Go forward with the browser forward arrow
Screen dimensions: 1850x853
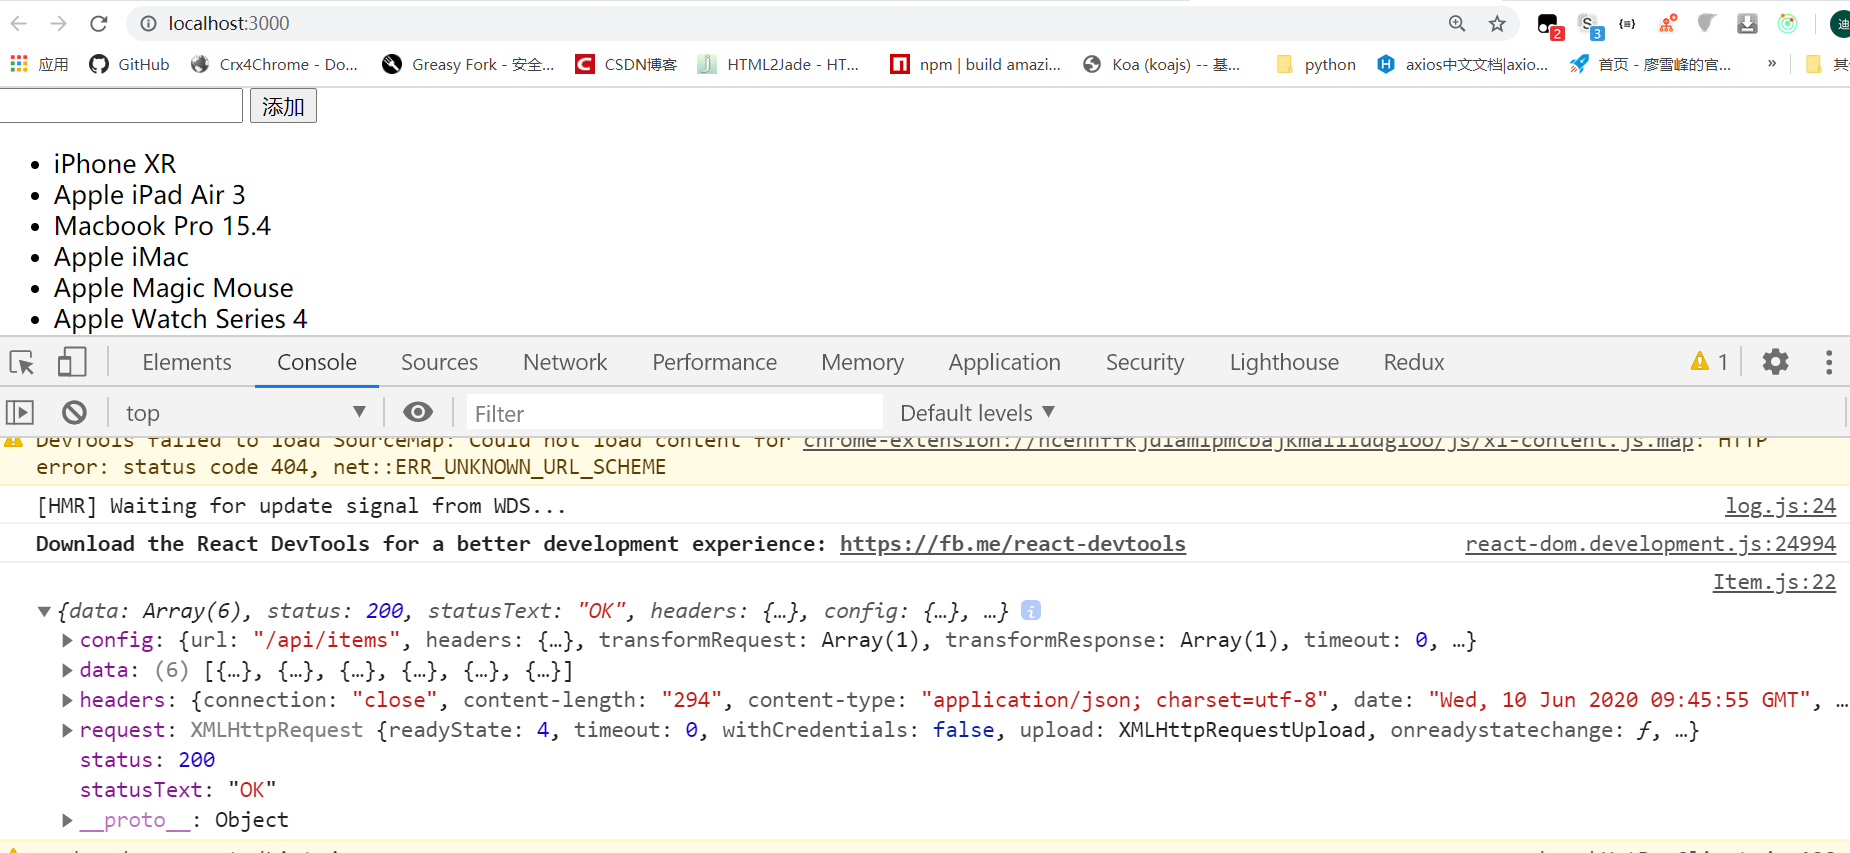tap(59, 23)
